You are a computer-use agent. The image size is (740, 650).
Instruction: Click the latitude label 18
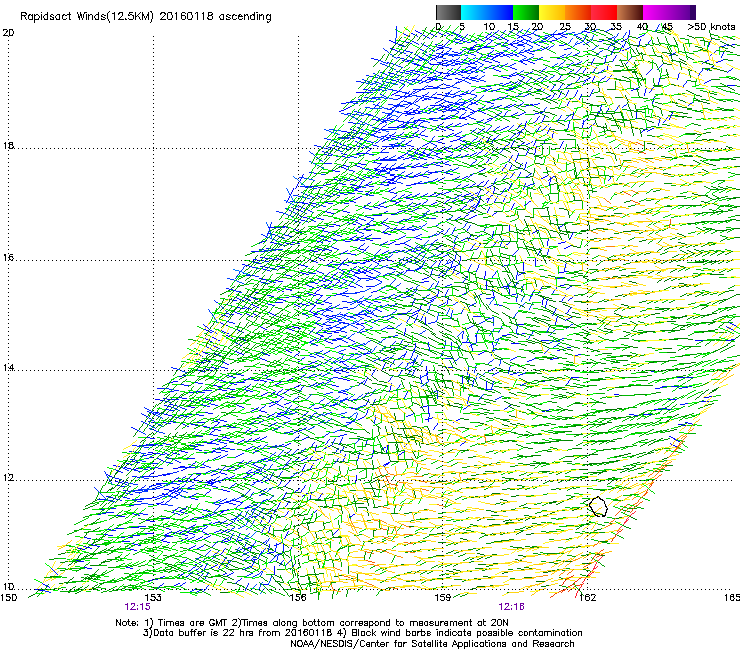(8, 145)
